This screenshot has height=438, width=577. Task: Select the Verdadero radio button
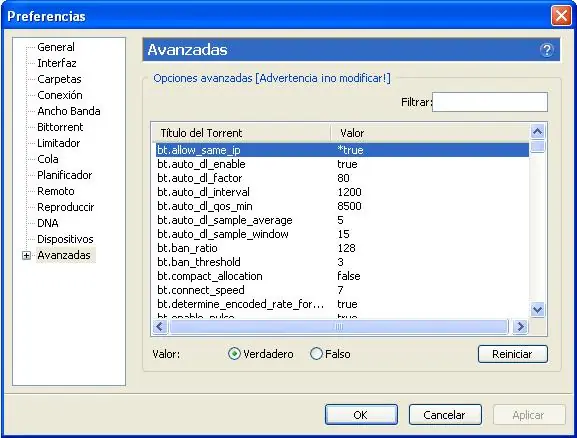[234, 354]
